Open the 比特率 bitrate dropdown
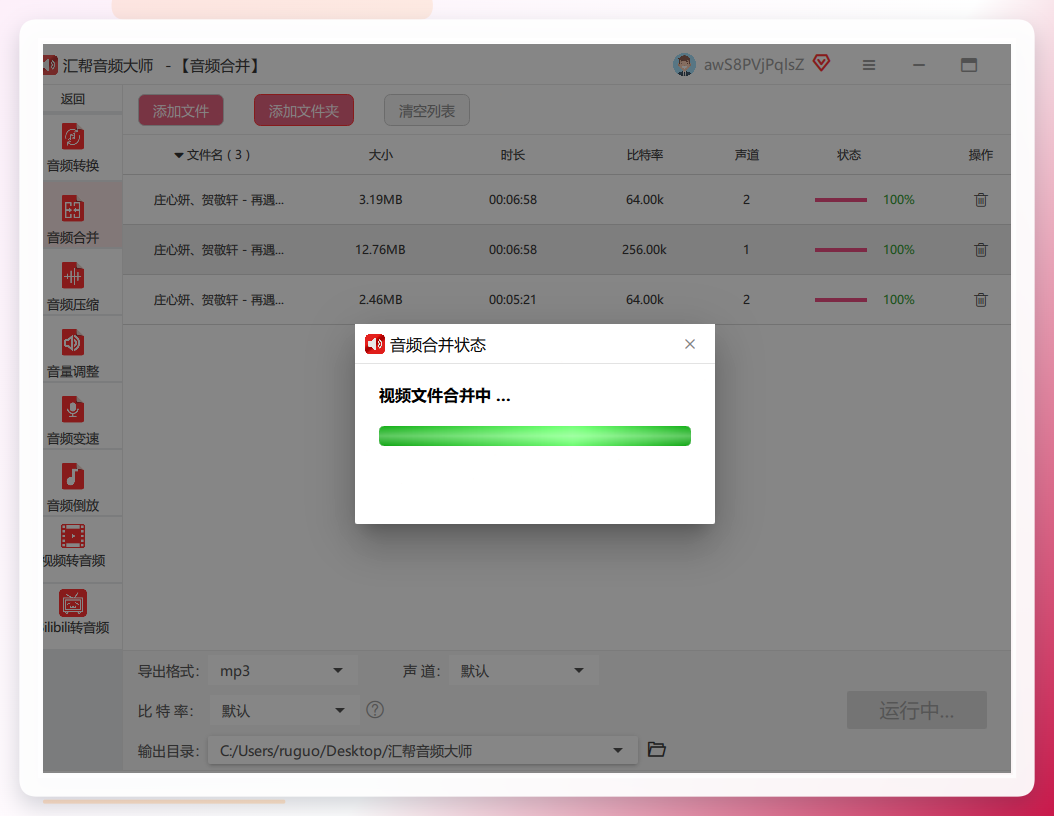This screenshot has height=816, width=1054. tap(284, 710)
